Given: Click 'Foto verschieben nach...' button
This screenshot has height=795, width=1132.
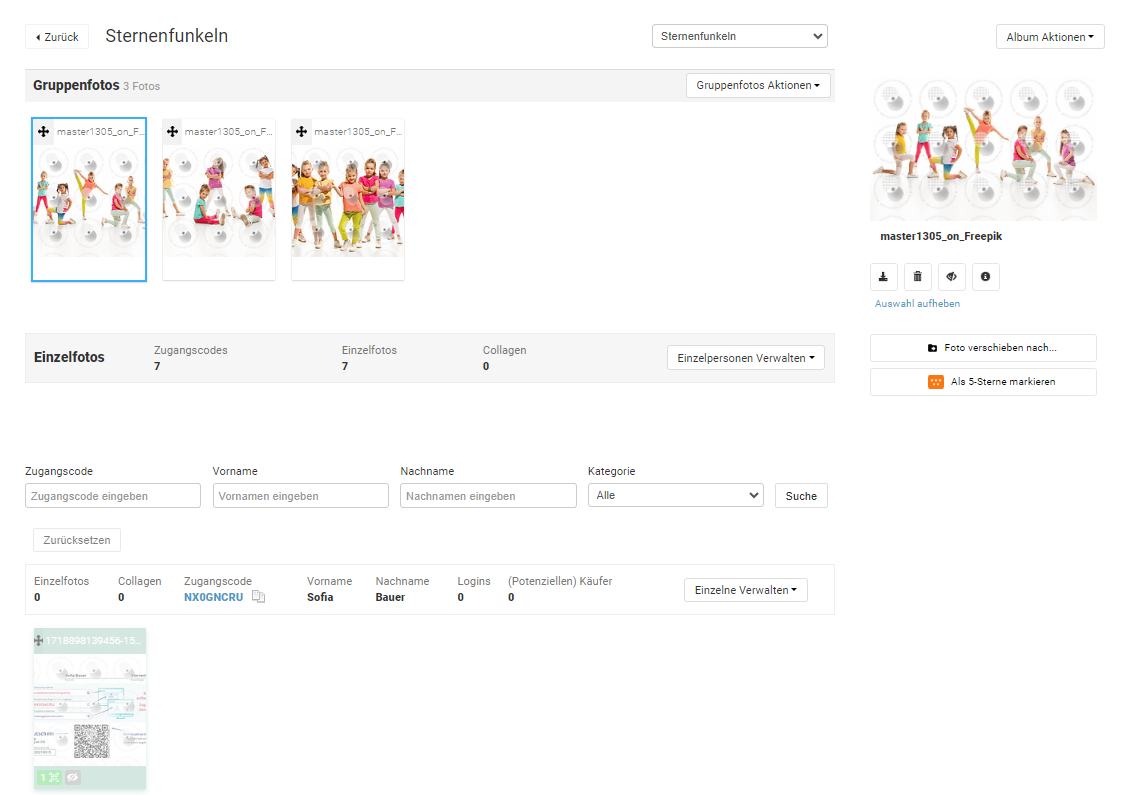Looking at the screenshot, I should [x=983, y=348].
